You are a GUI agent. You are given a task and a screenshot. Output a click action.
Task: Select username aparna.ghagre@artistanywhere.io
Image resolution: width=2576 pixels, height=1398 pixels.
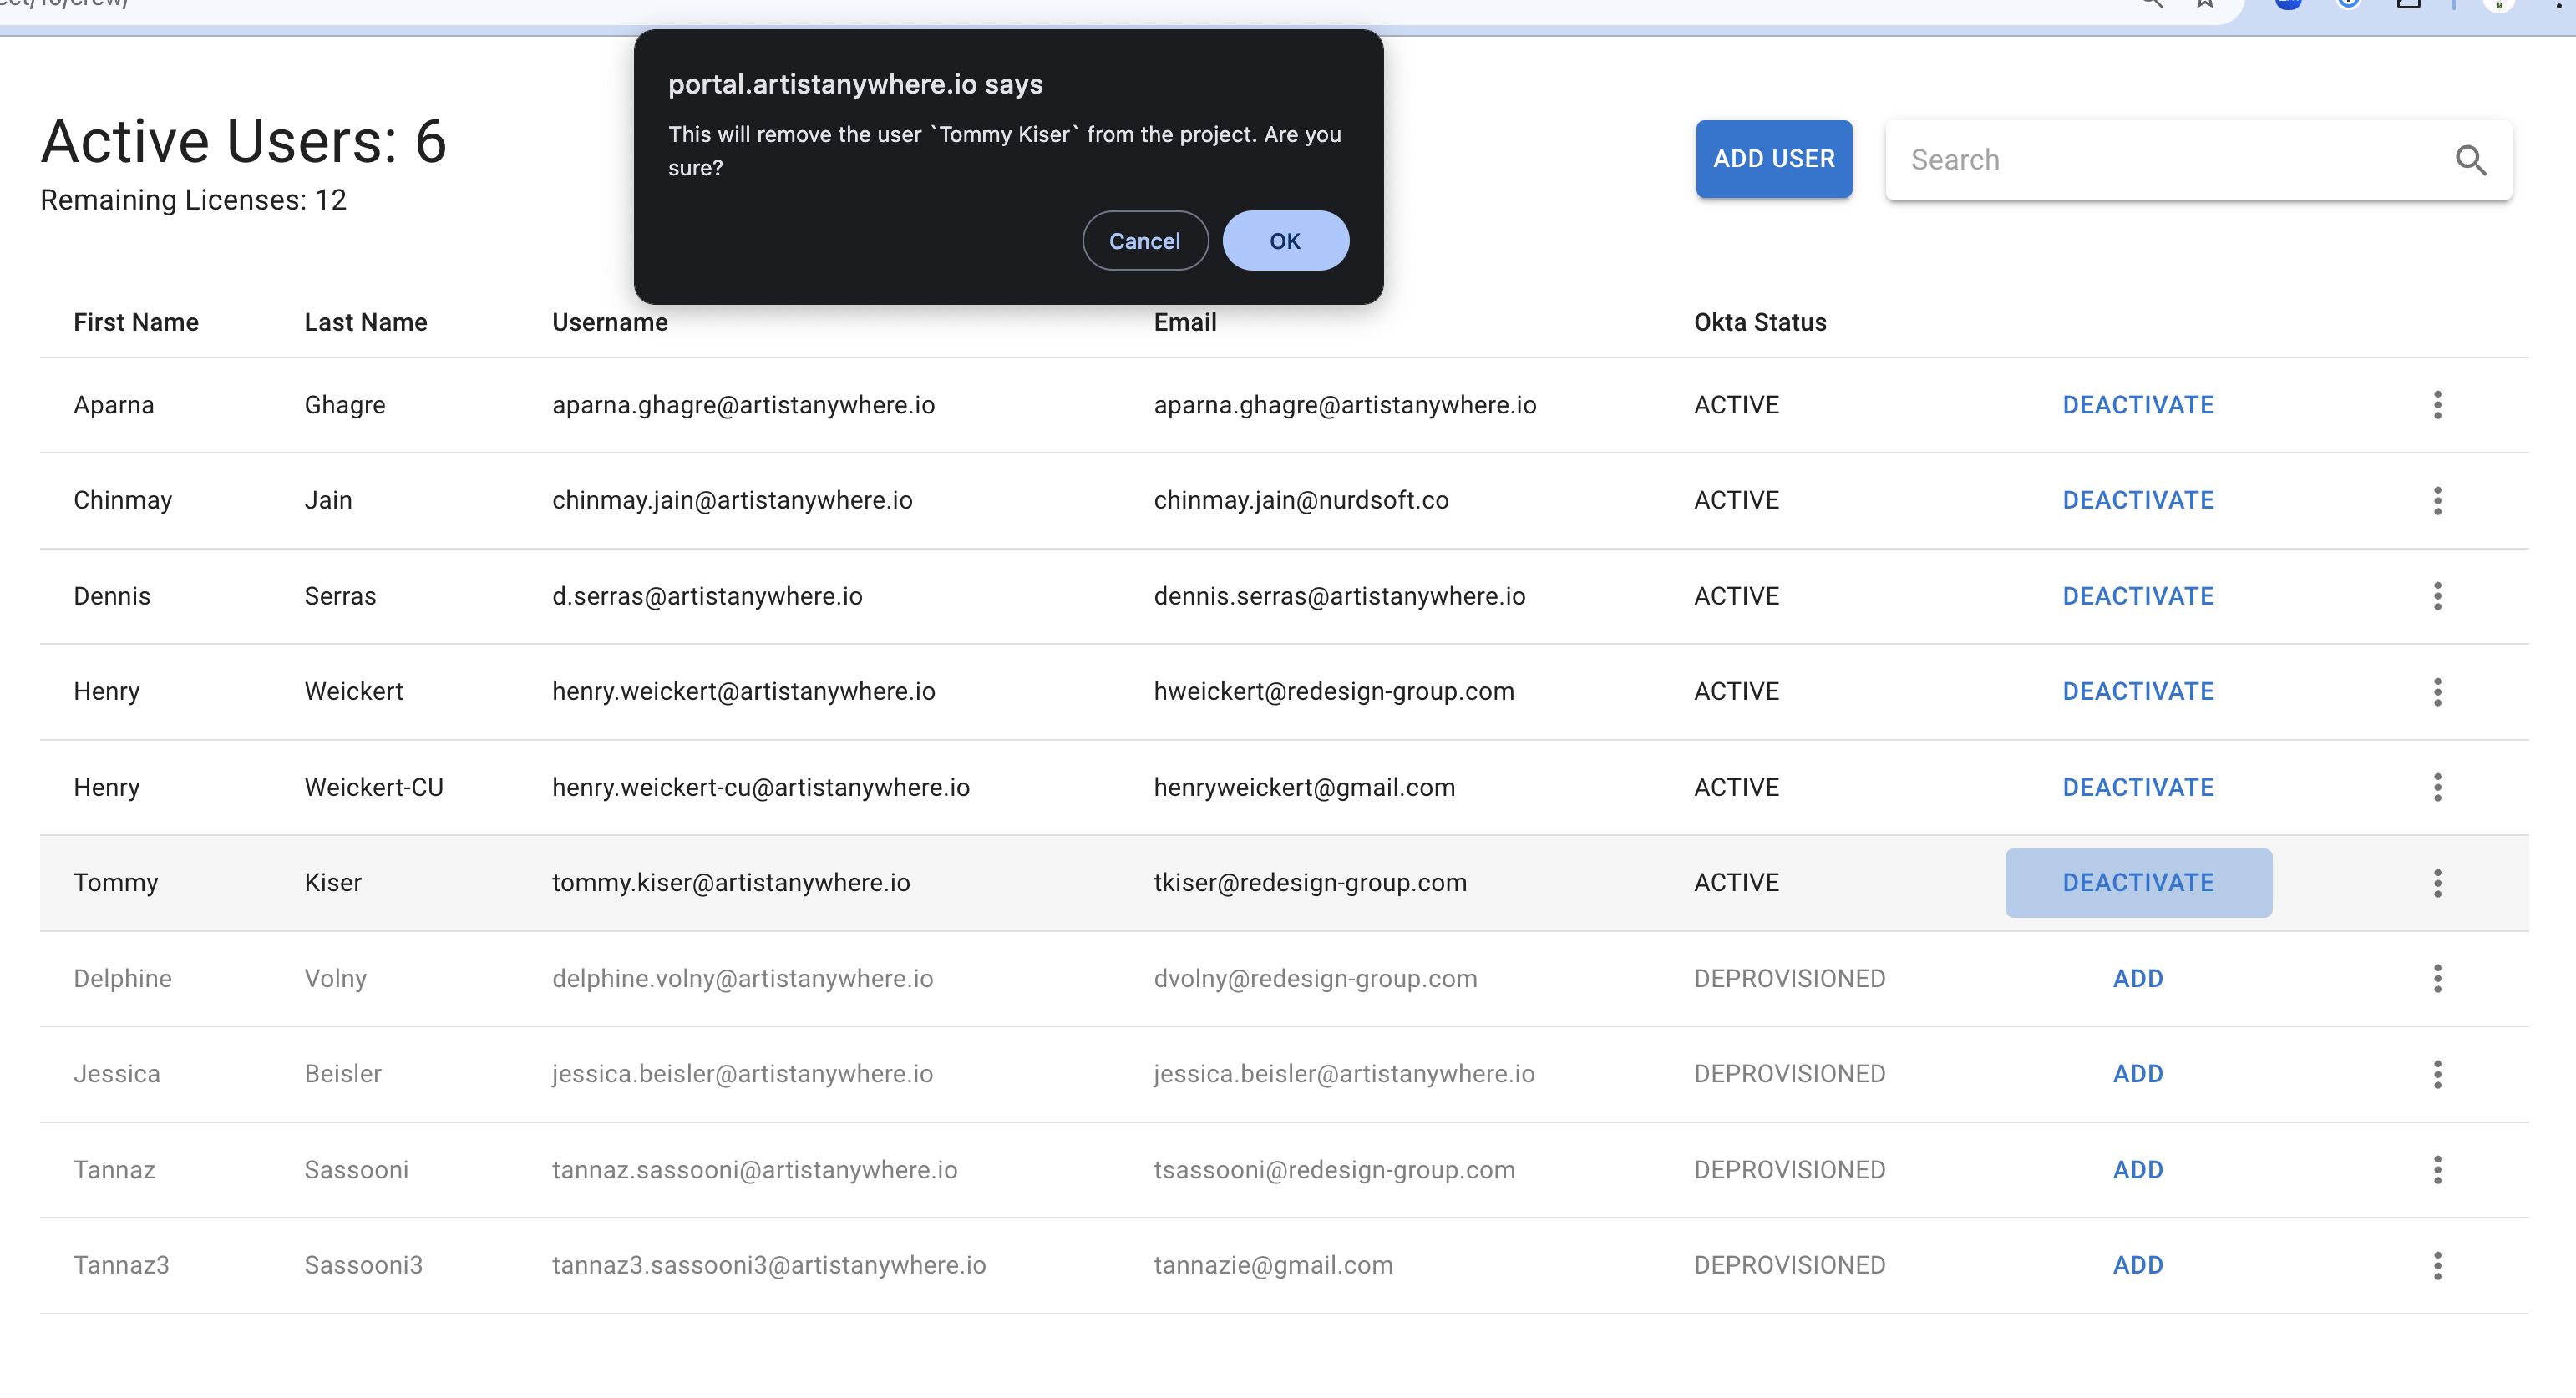click(x=743, y=405)
